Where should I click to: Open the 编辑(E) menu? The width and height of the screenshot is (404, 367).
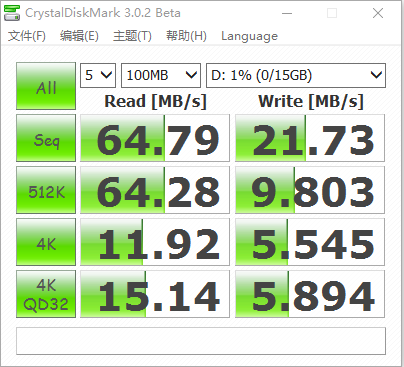pos(79,36)
